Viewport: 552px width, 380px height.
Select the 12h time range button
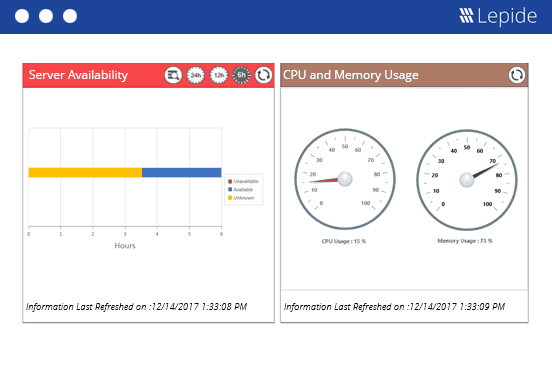tap(219, 75)
